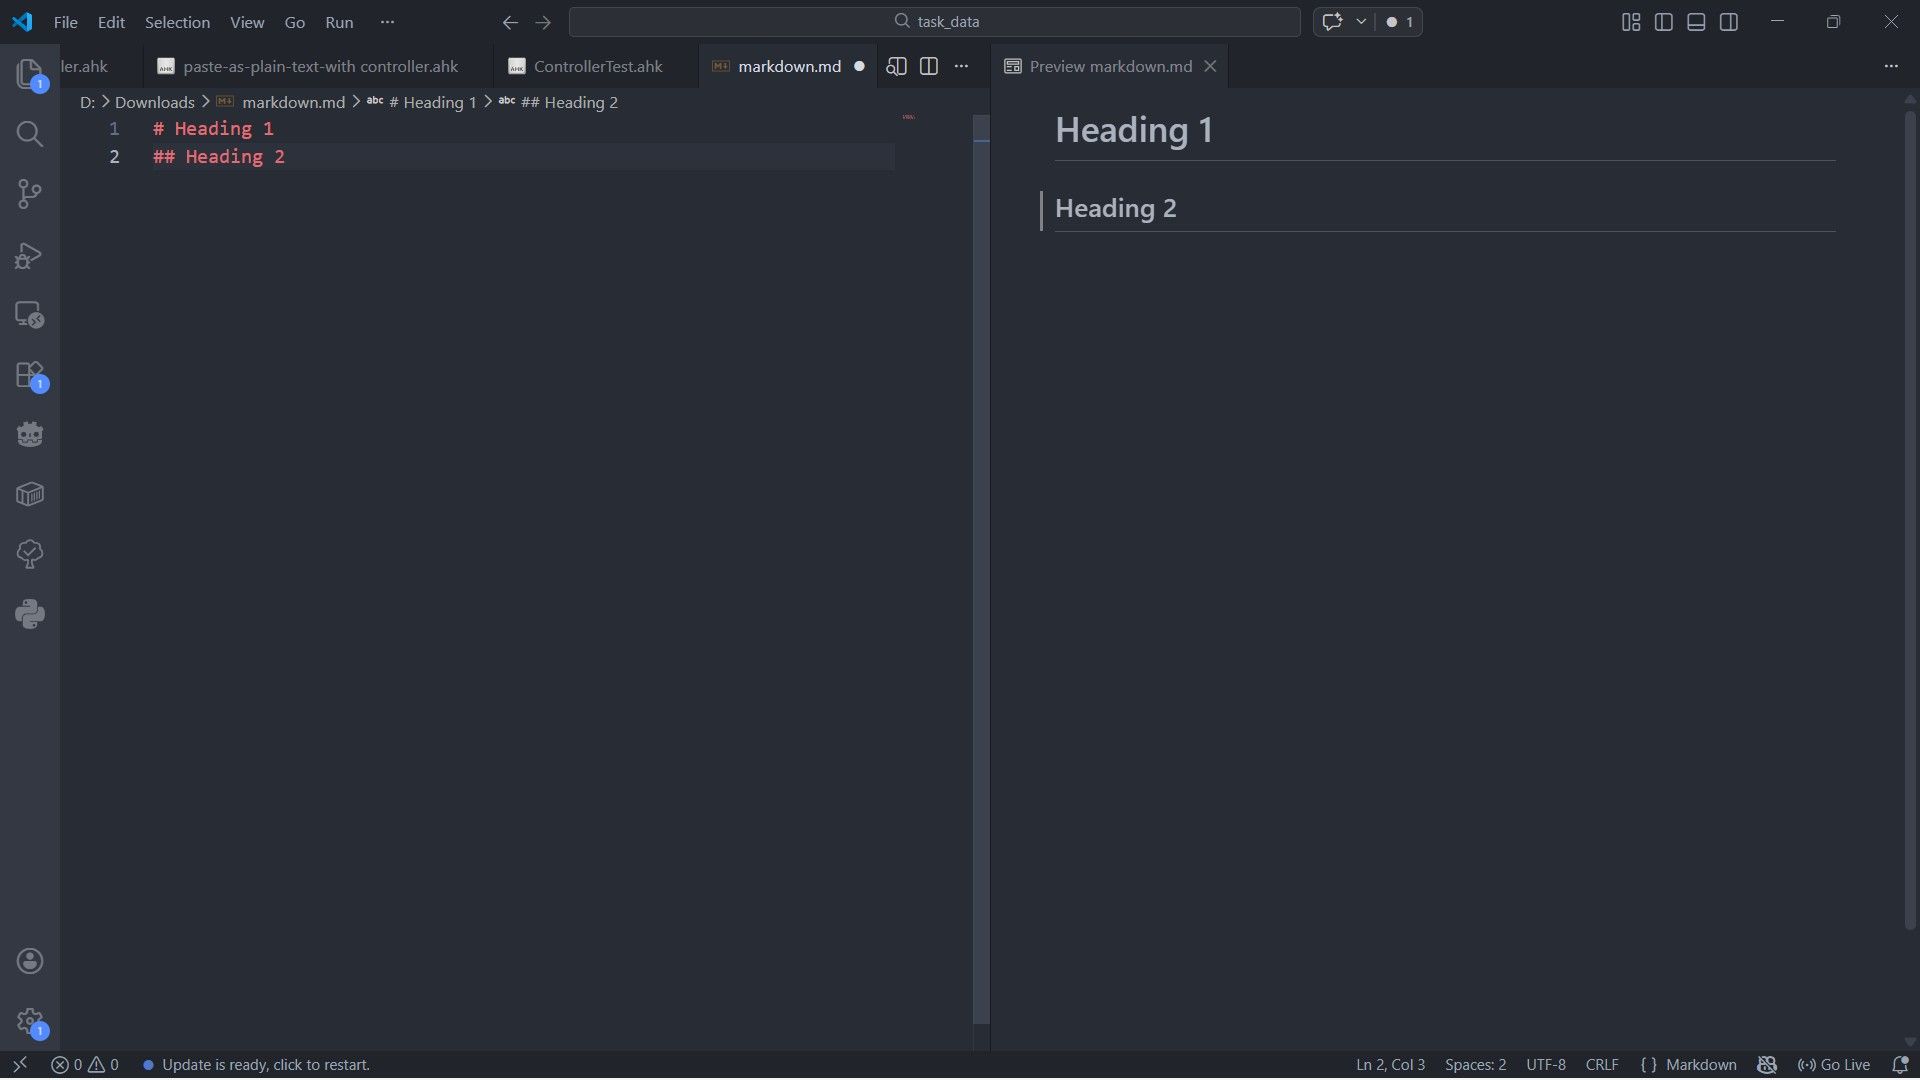
Task: Open the Run and Debug view
Action: coord(29,255)
